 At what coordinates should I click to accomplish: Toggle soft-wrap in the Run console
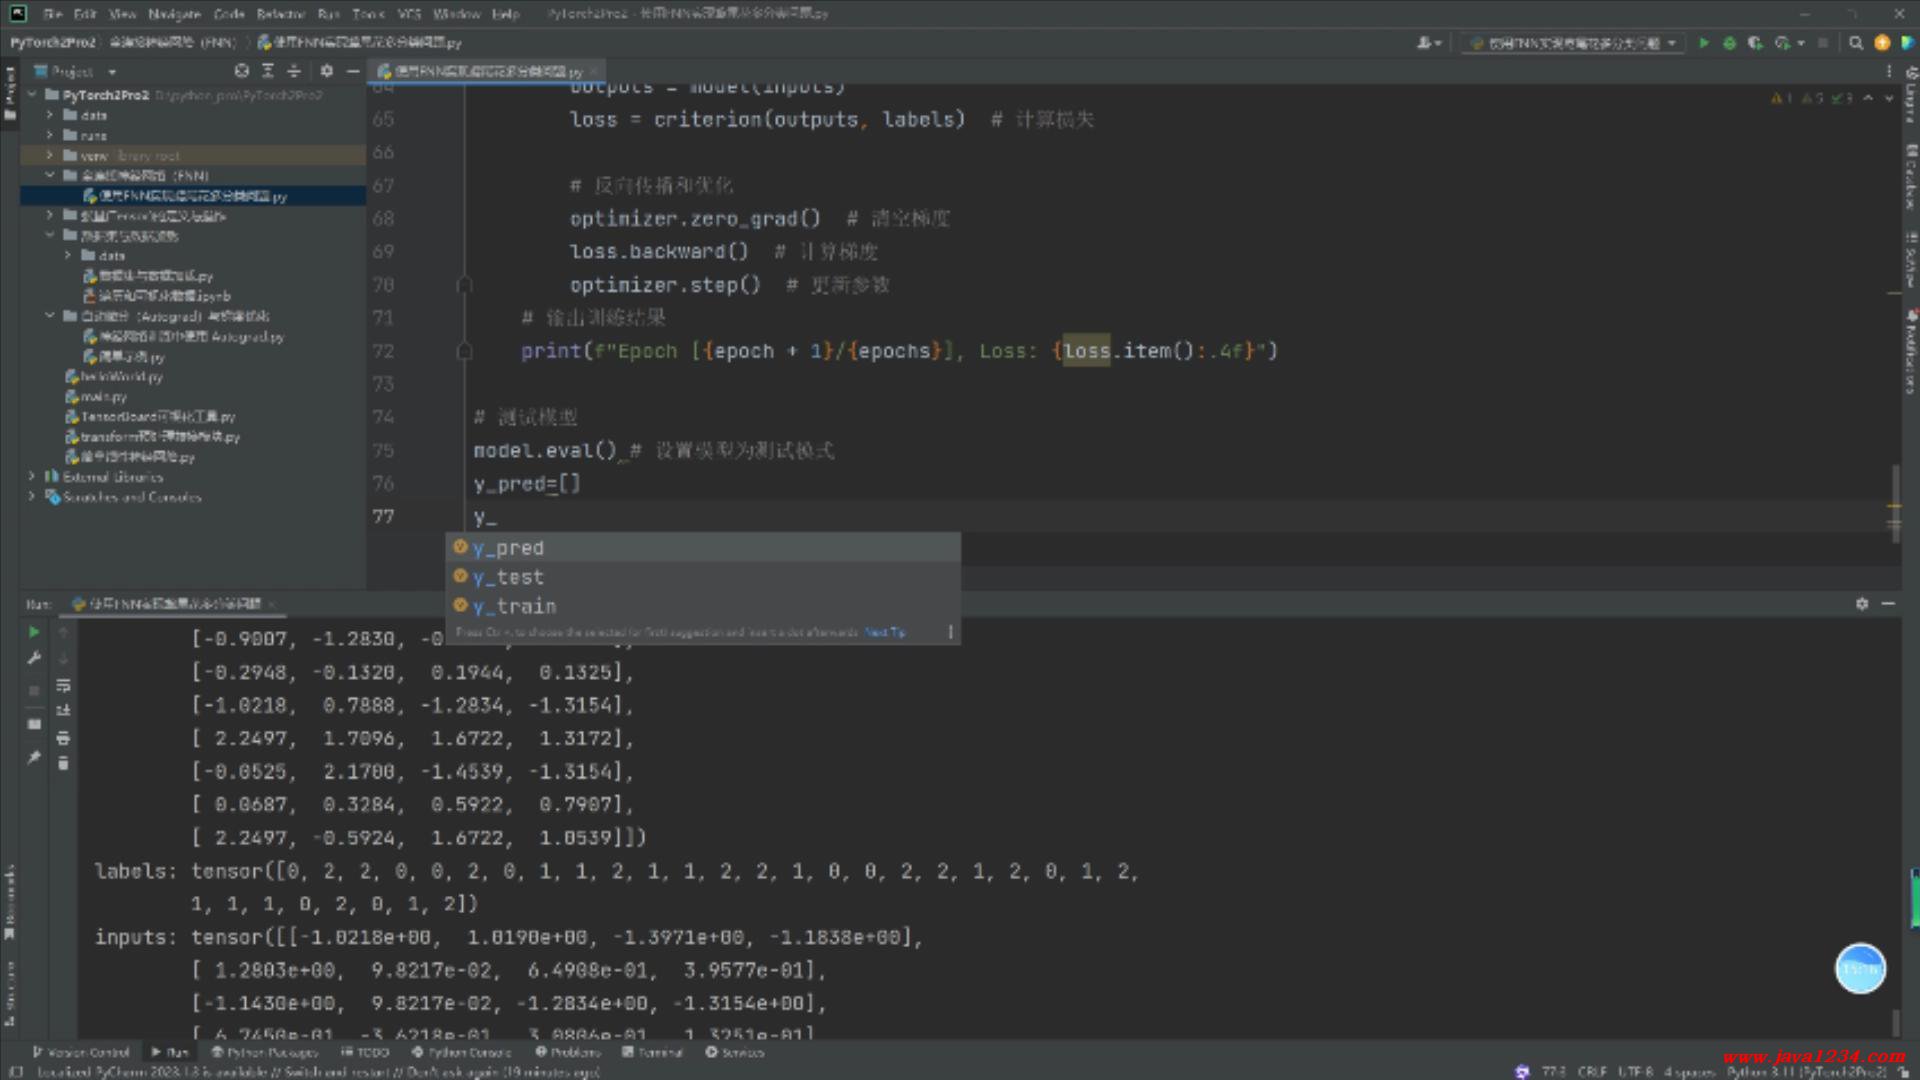[x=63, y=686]
